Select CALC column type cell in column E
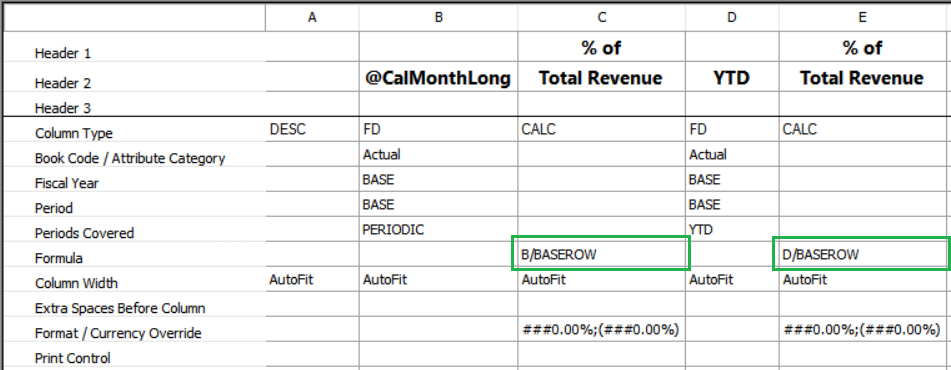Viewport: 951px width, 370px height. coord(862,129)
